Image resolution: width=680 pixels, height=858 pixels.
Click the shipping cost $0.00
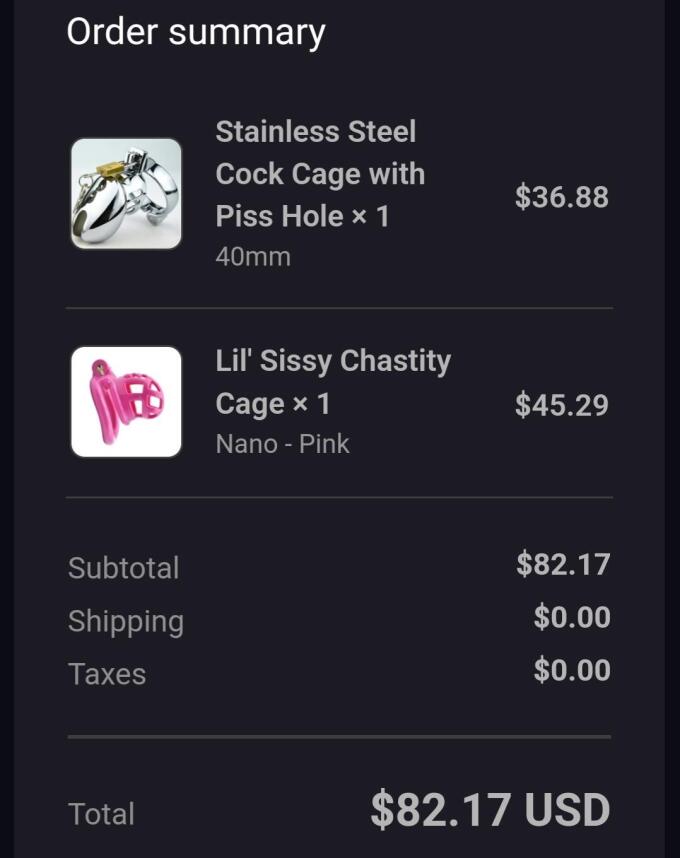point(572,618)
